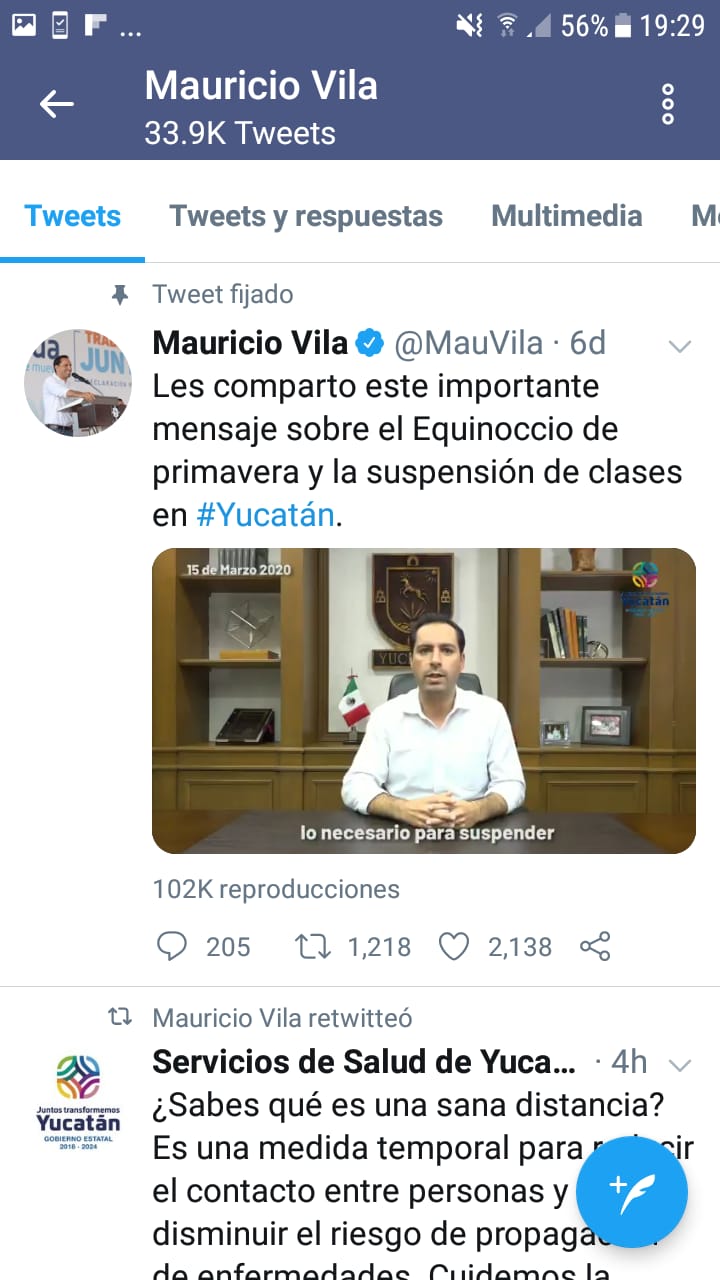Tap the reply icon with 205
Viewport: 720px width, 1280px height.
point(173,946)
